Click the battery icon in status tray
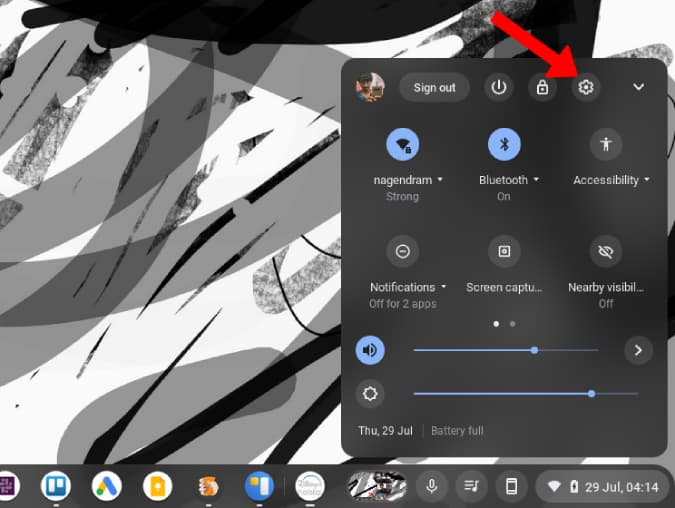The image size is (675, 508). point(574,487)
